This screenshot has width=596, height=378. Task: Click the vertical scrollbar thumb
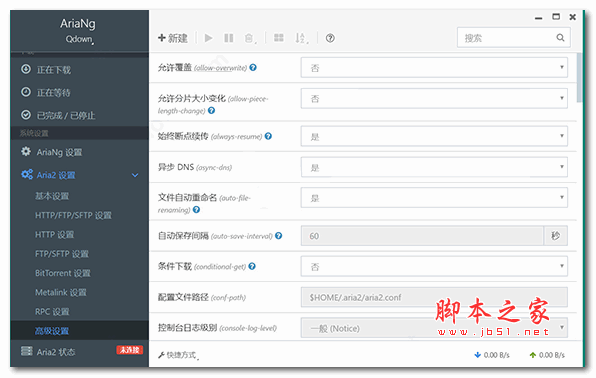tap(579, 78)
